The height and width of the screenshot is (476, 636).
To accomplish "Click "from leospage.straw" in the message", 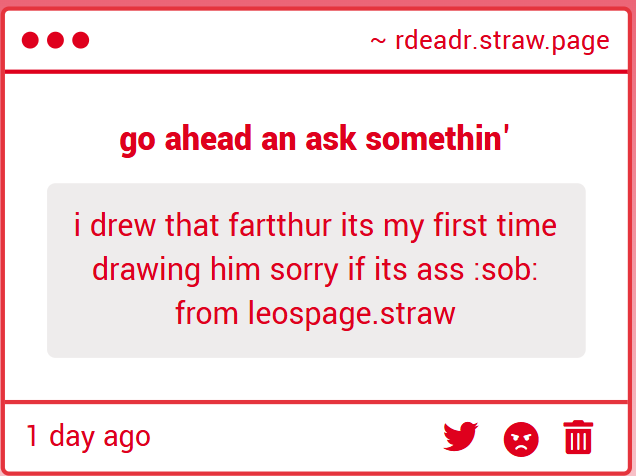I will [x=315, y=313].
